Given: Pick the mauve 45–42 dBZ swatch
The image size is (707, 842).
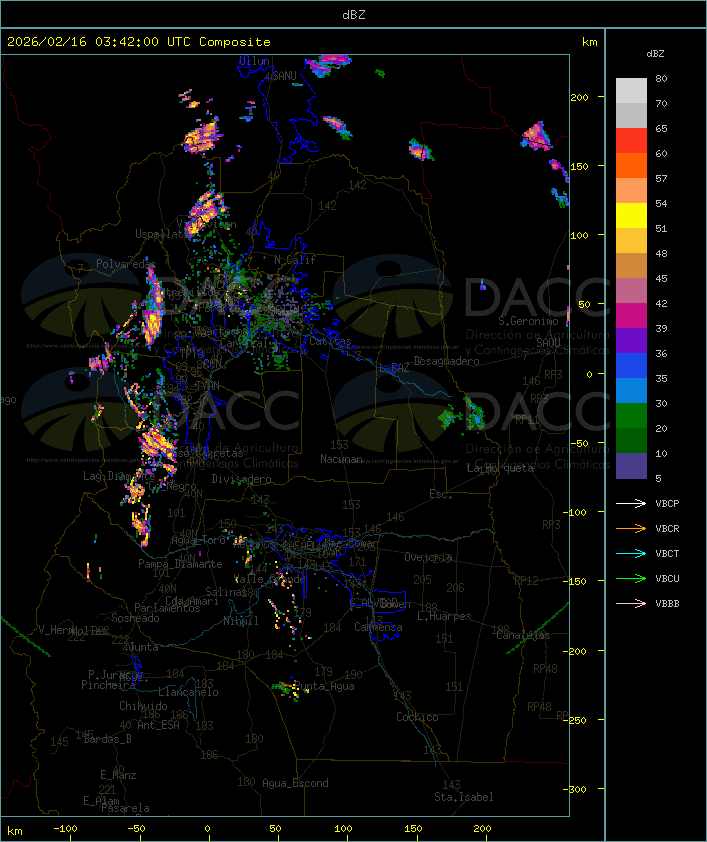Looking at the screenshot, I should [x=631, y=291].
